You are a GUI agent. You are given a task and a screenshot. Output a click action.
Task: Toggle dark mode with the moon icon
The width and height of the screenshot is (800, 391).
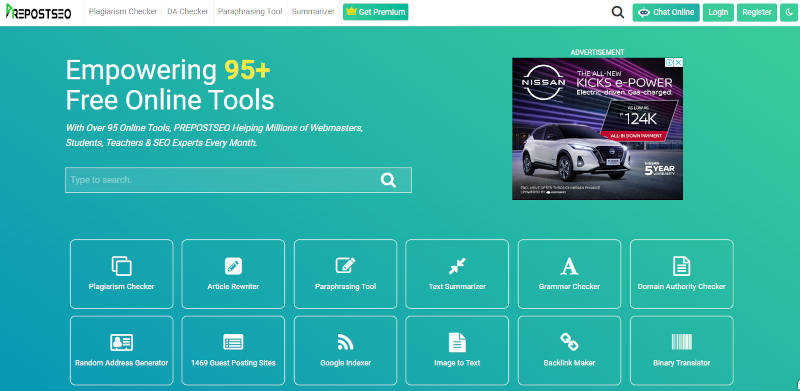[x=788, y=12]
